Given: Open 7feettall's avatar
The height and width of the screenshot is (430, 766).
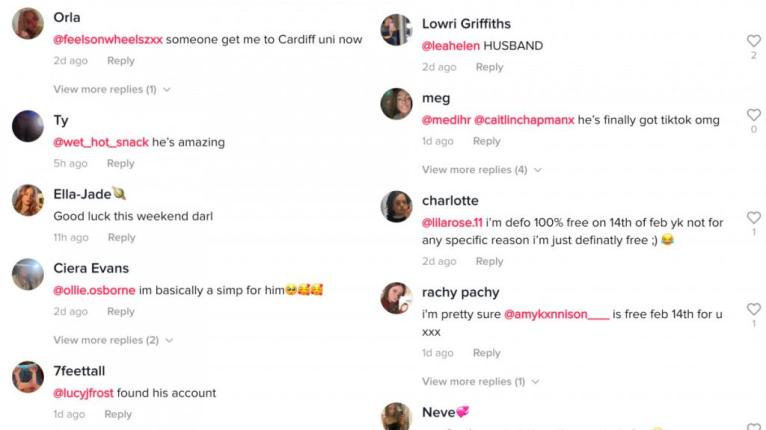Looking at the screenshot, I should point(28,377).
